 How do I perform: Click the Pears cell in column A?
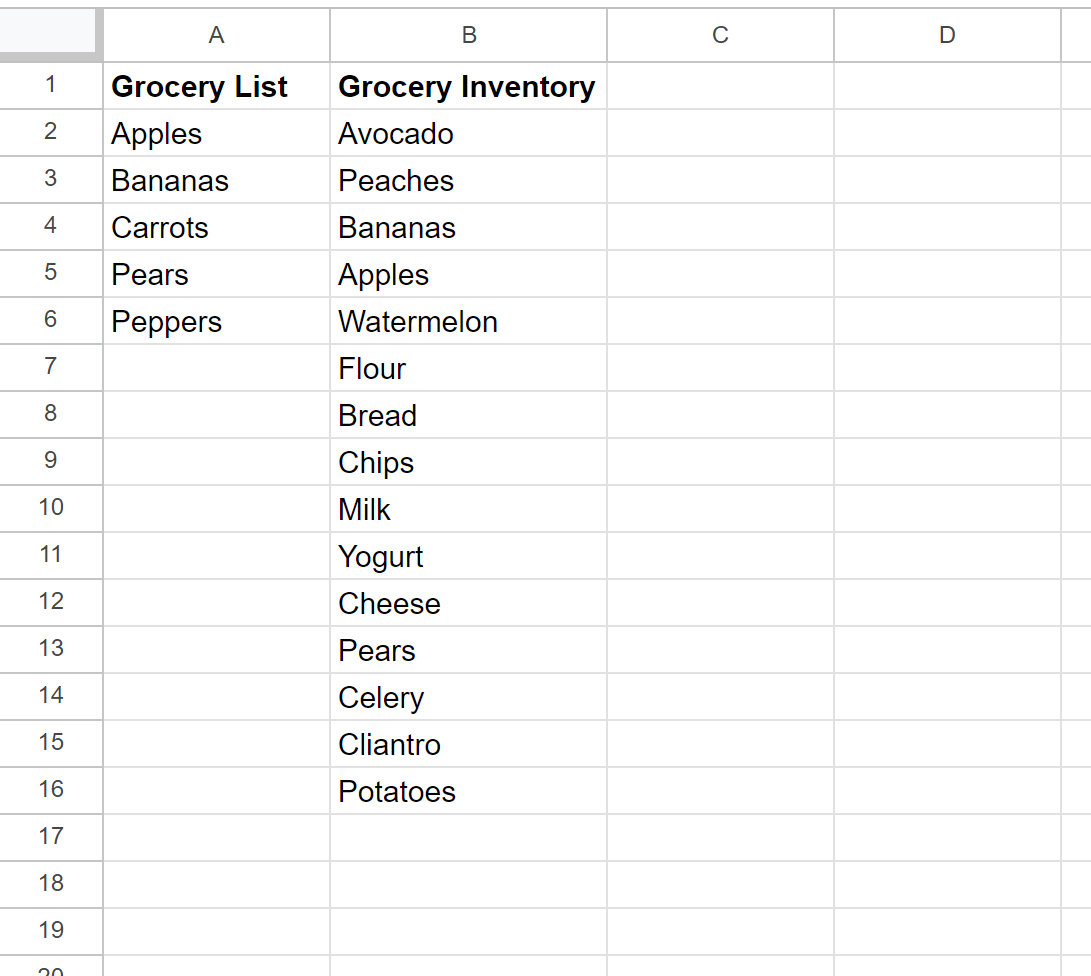pos(216,275)
